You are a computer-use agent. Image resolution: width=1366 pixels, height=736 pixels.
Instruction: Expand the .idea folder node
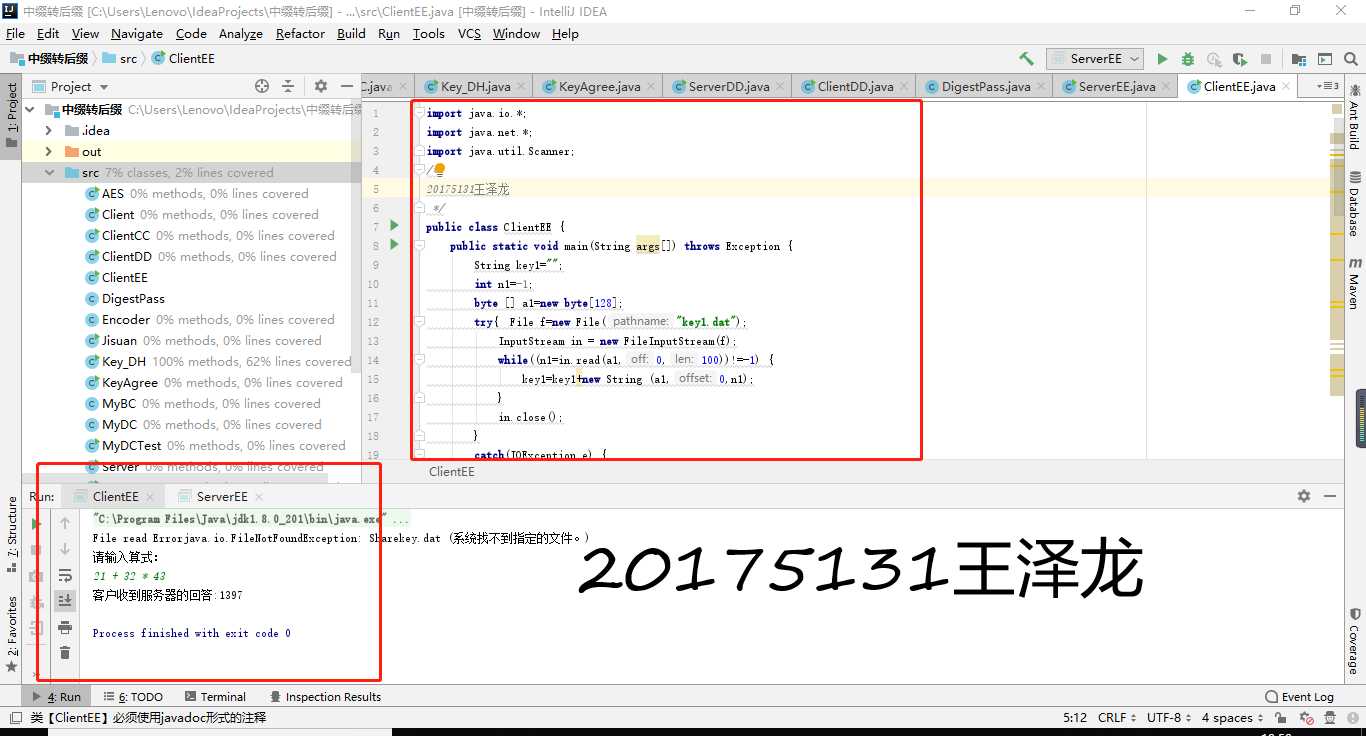pyautogui.click(x=48, y=131)
